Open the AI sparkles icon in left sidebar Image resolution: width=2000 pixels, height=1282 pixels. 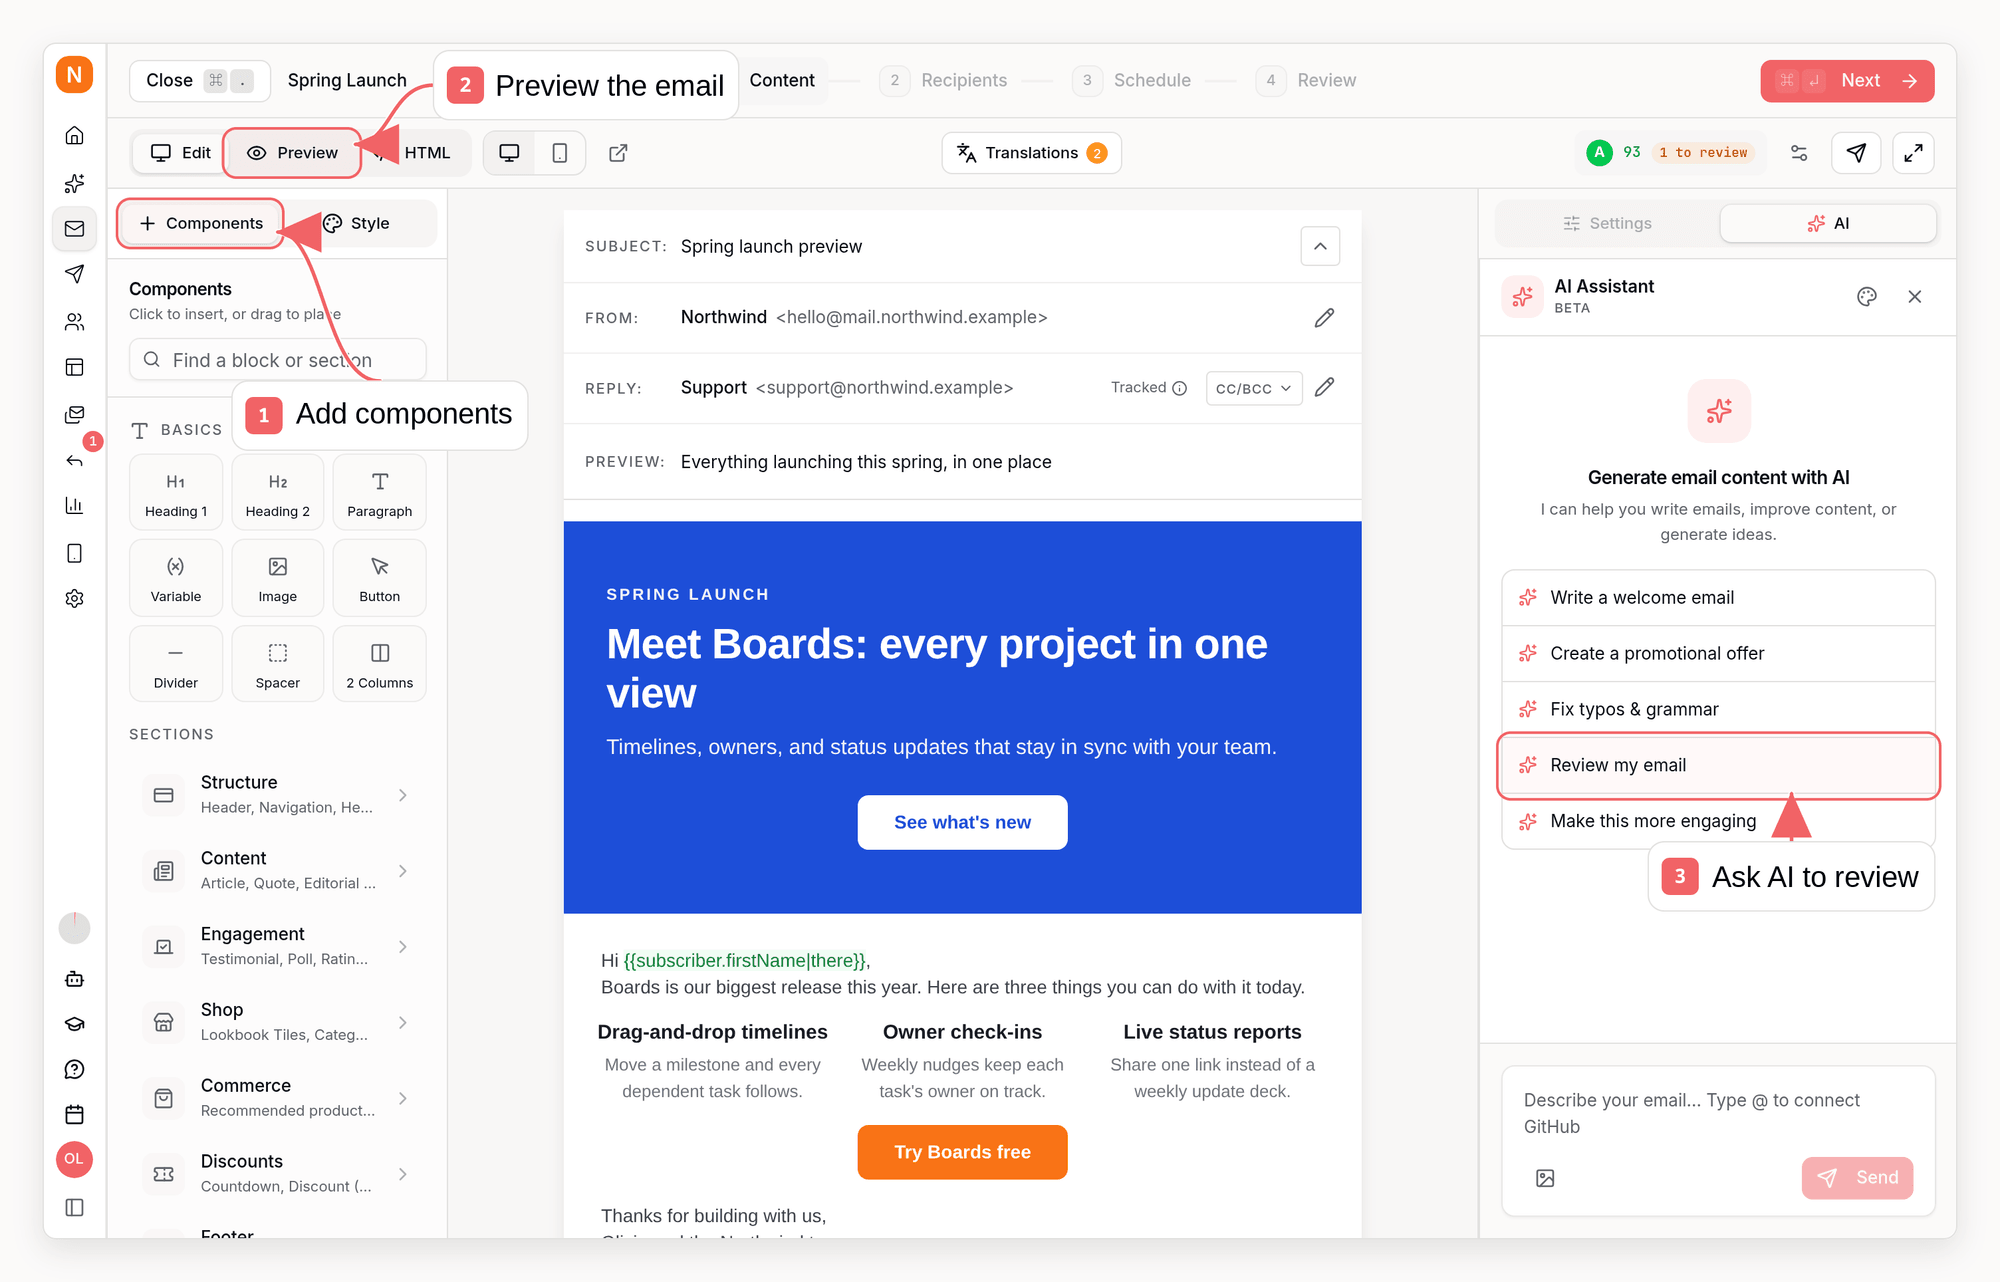(x=75, y=183)
